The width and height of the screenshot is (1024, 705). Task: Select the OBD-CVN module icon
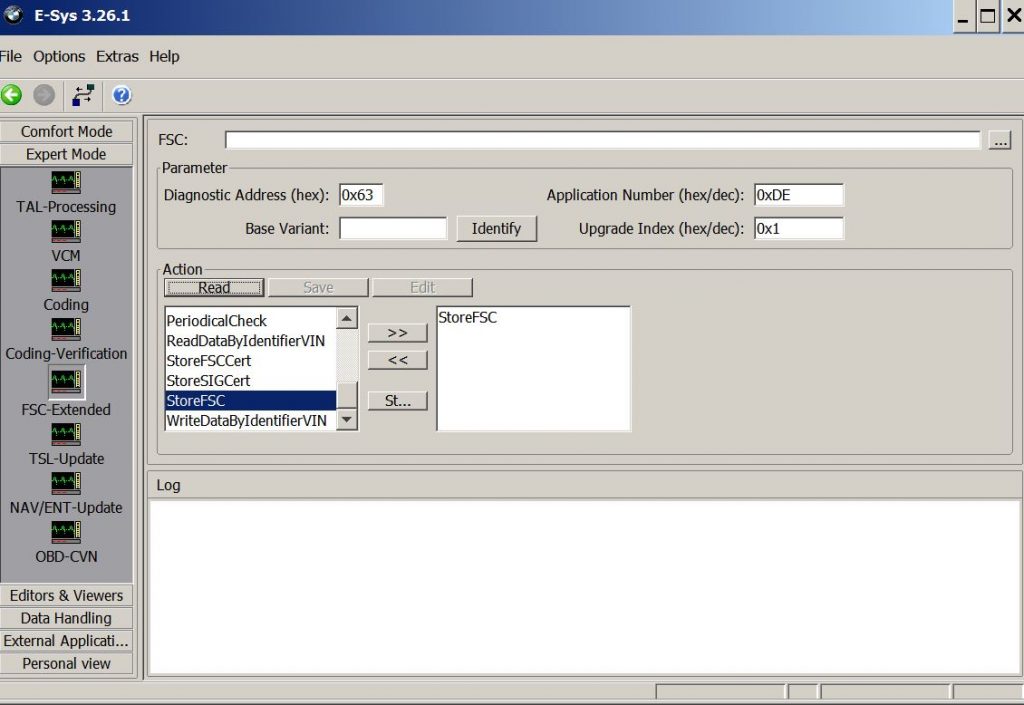66,532
